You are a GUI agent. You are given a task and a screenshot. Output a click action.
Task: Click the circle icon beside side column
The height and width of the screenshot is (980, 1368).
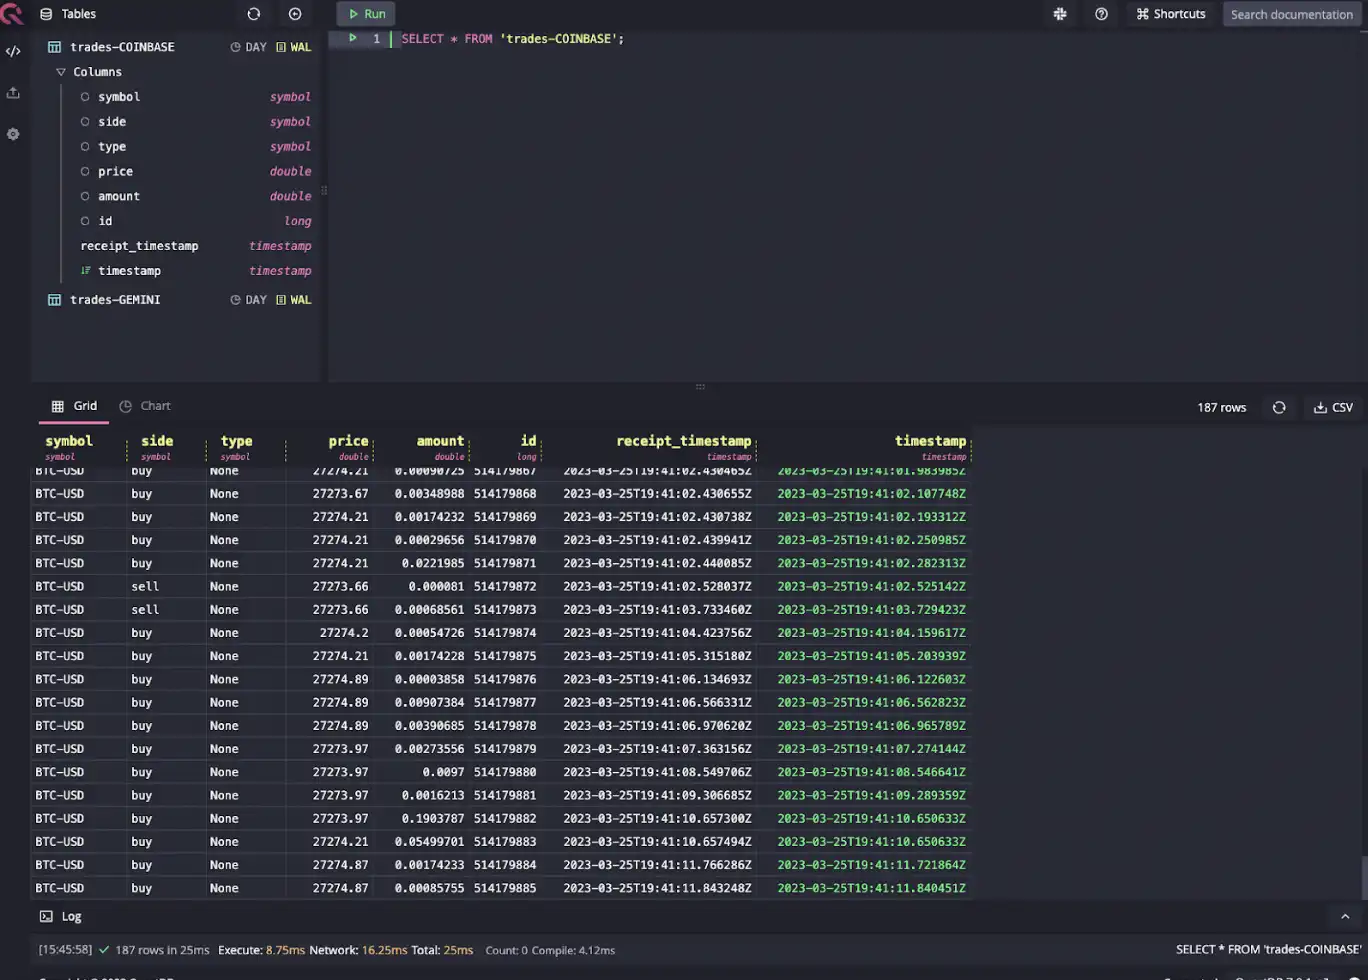[x=85, y=122]
